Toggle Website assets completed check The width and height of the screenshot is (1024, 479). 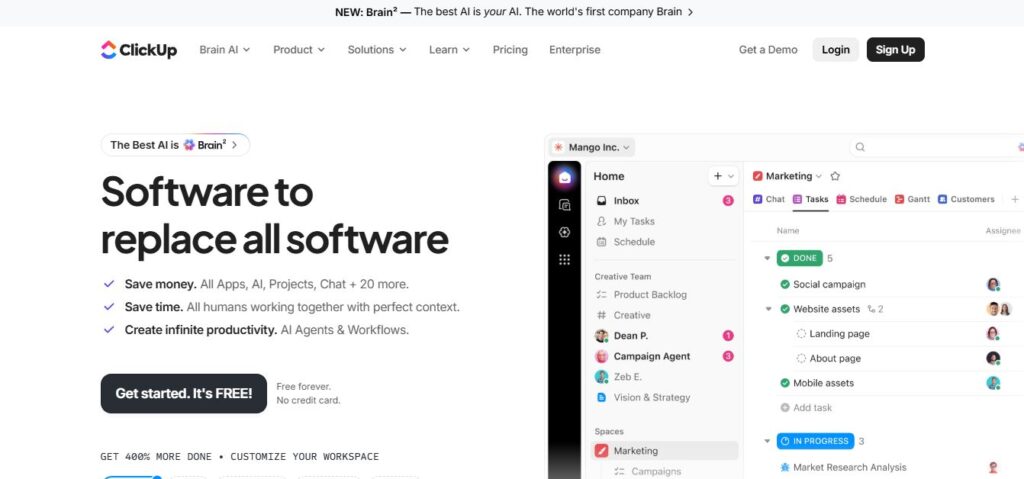[785, 309]
